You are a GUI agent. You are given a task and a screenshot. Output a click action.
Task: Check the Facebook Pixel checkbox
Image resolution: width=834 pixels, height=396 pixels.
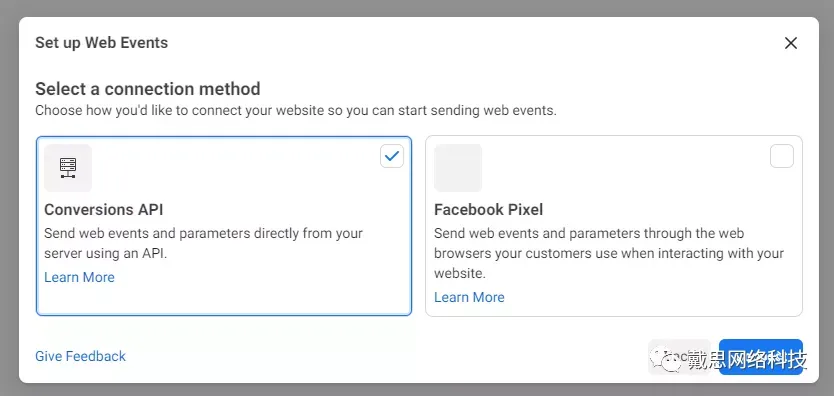pos(782,156)
